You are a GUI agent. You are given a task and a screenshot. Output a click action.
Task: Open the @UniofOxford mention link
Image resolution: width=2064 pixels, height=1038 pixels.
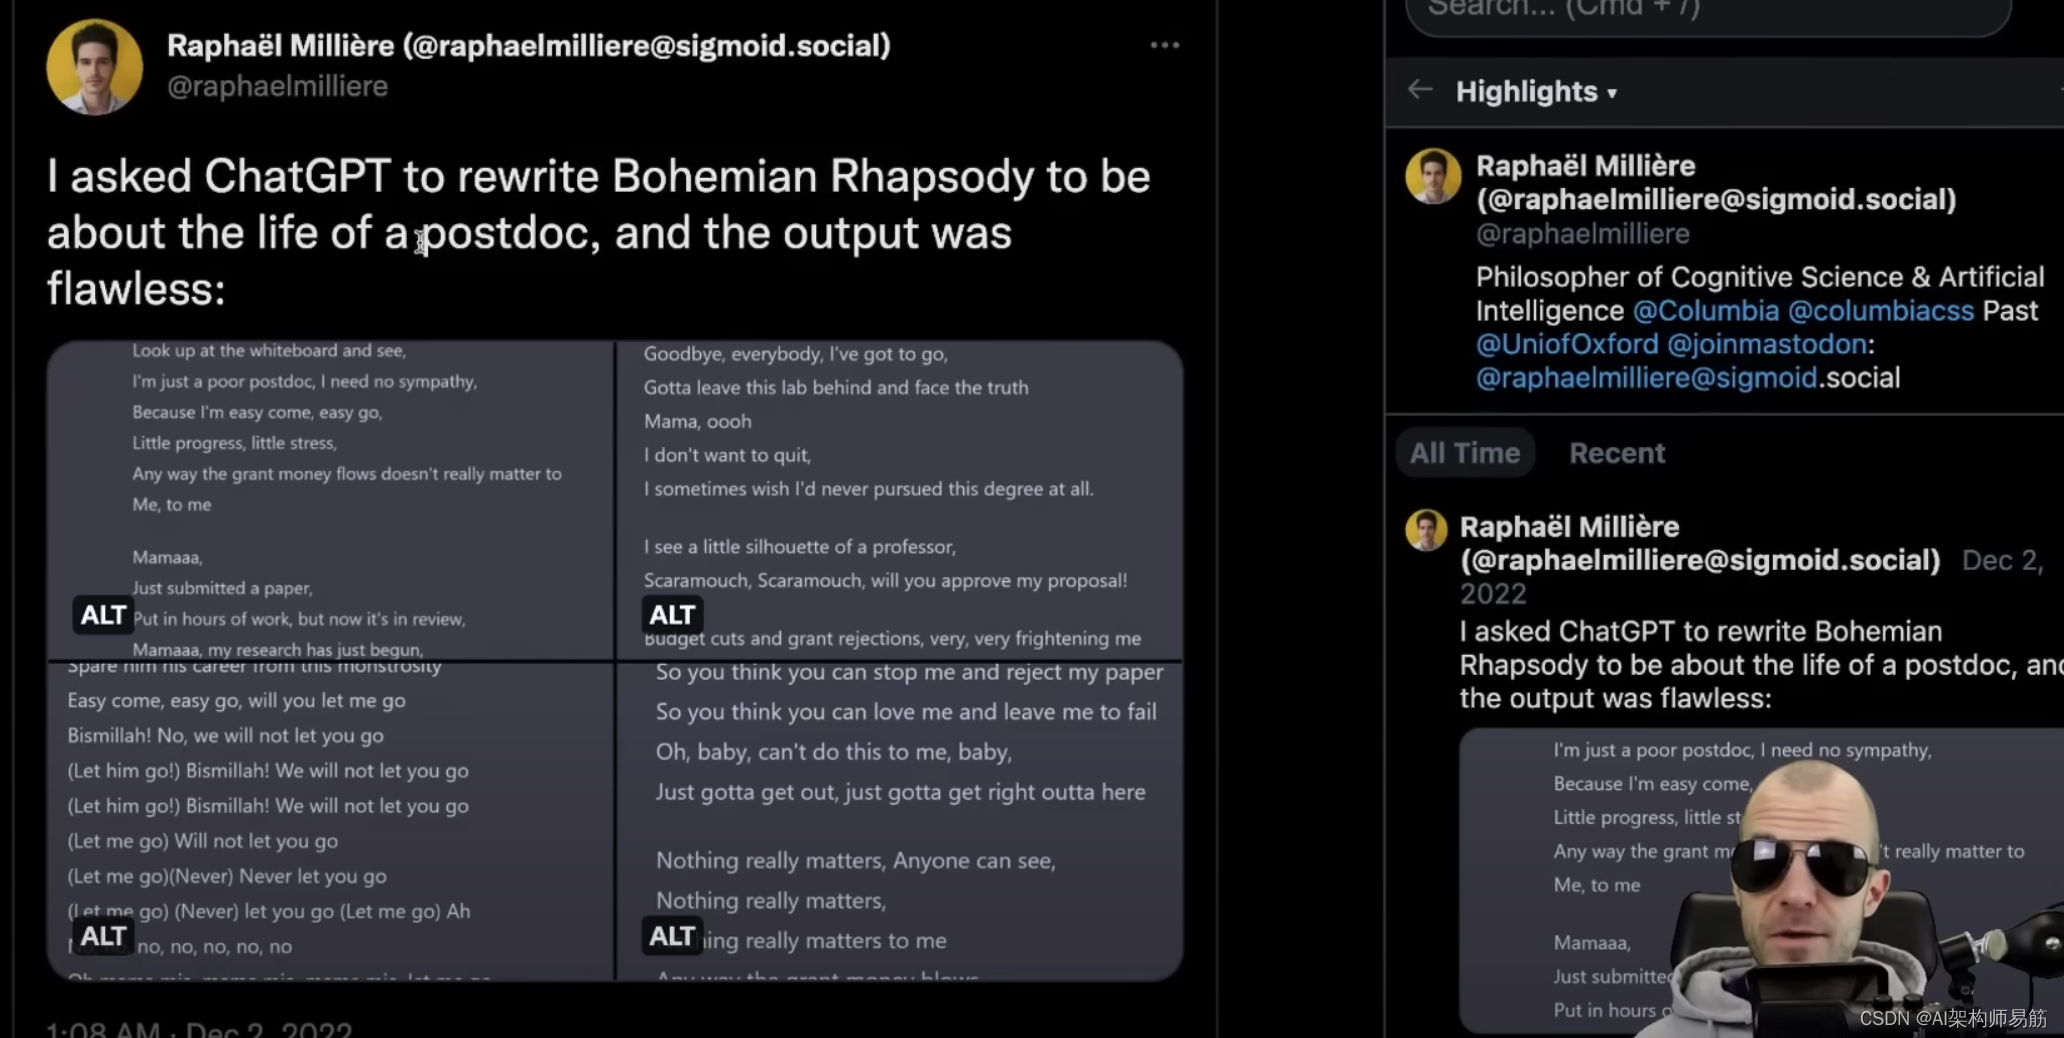[1566, 344]
